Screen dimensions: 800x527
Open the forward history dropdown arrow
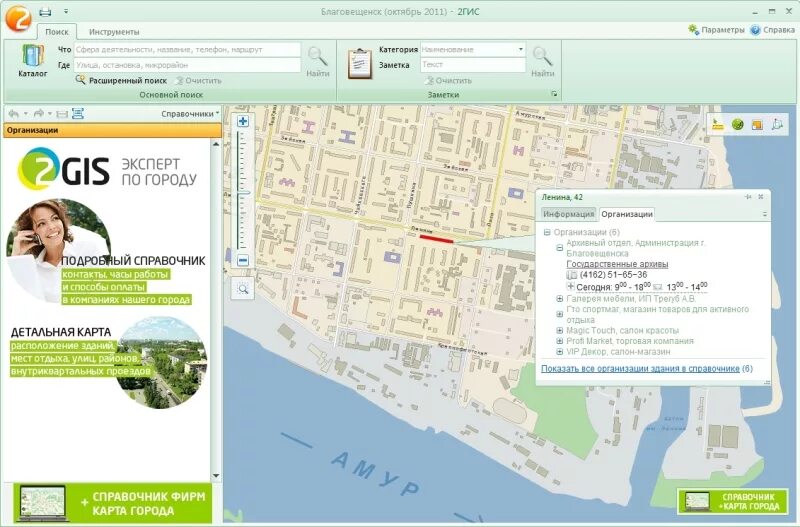click(x=50, y=113)
